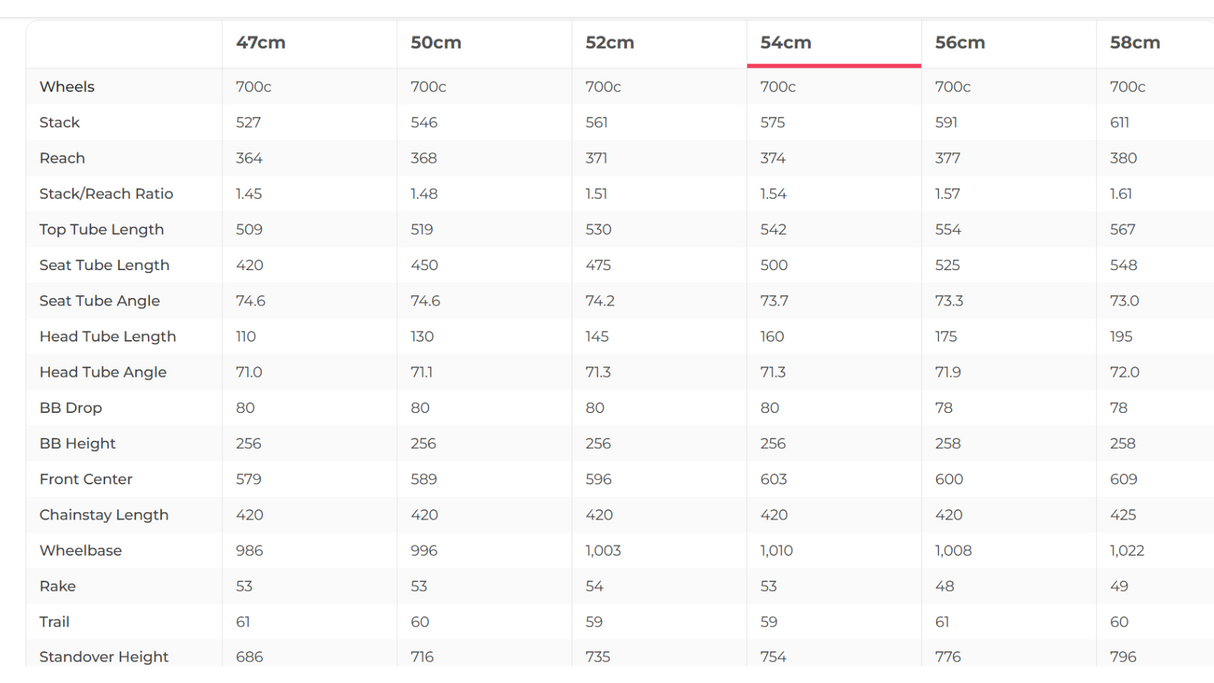
Task: Click the BB Drop row label
Action: tap(70, 408)
